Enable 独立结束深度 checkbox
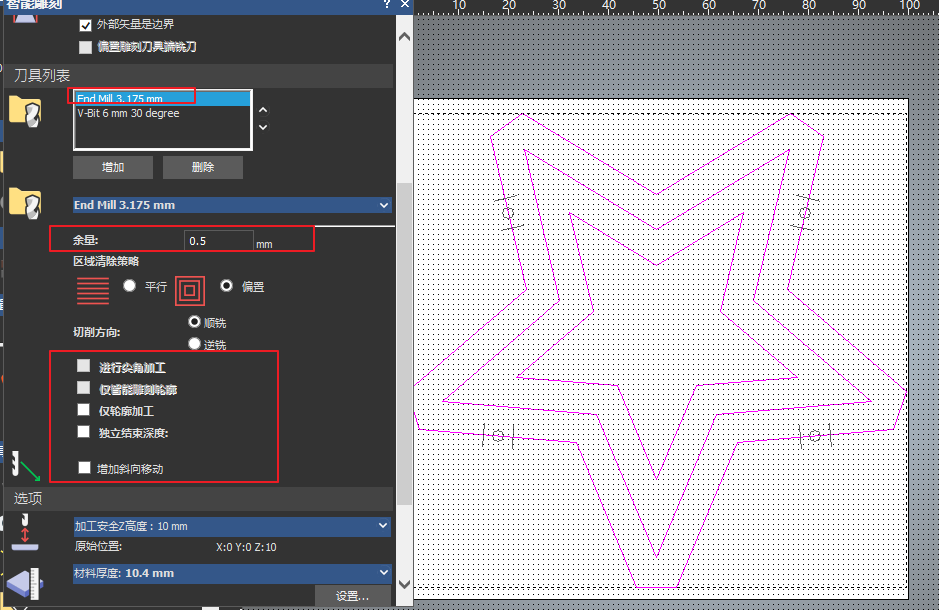The height and width of the screenshot is (610, 939). click(x=84, y=432)
